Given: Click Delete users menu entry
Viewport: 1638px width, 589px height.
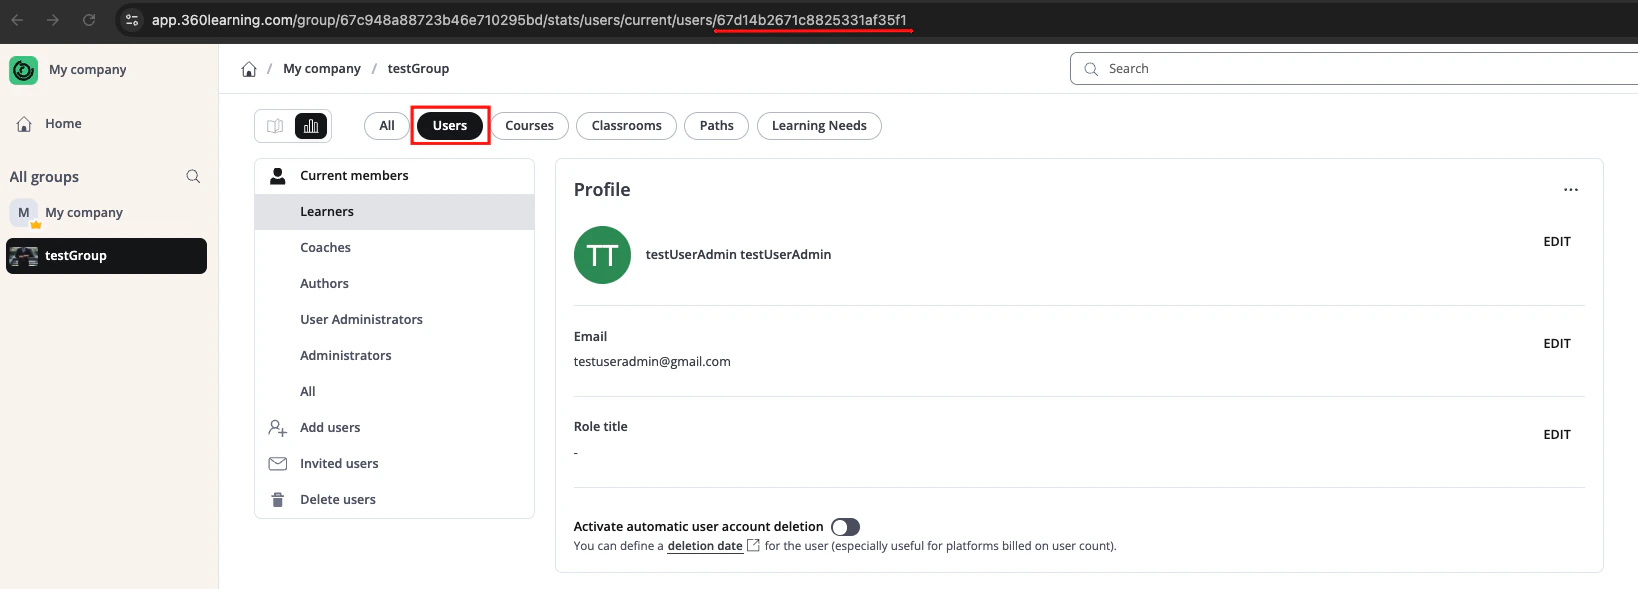Looking at the screenshot, I should 394,500.
